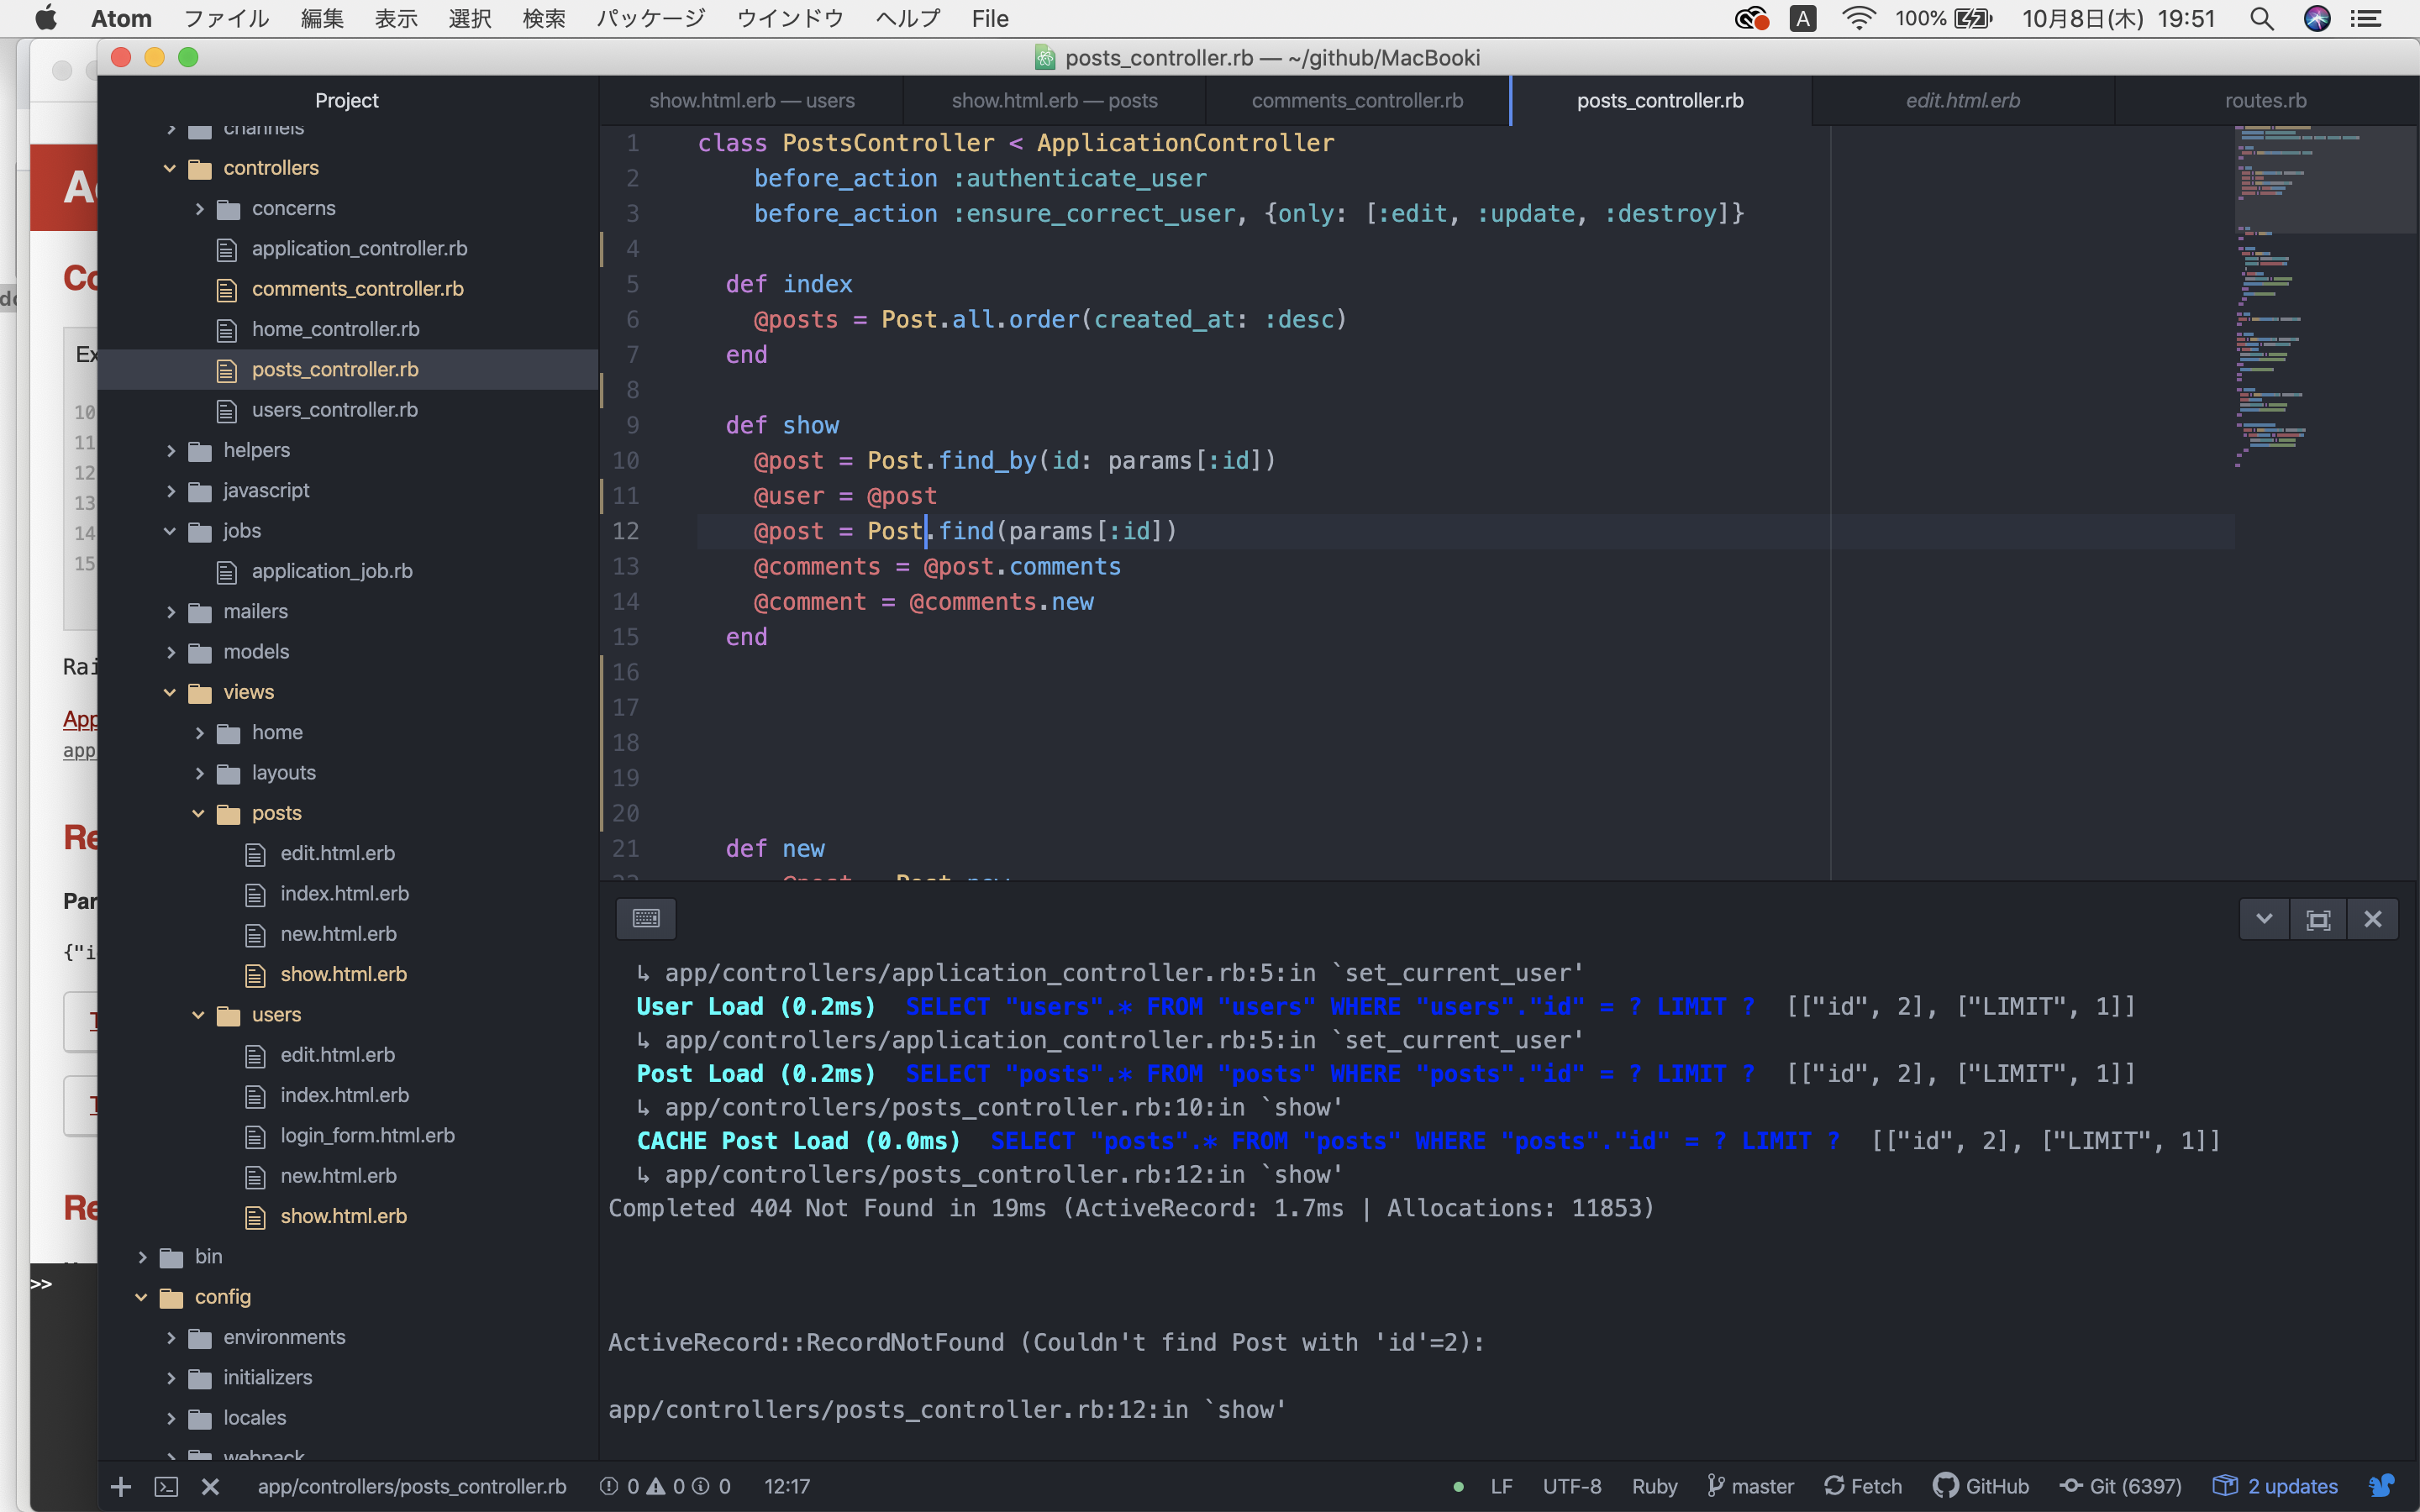Click the linter error count indicator
The image size is (2420, 1512).
pyautogui.click(x=621, y=1486)
